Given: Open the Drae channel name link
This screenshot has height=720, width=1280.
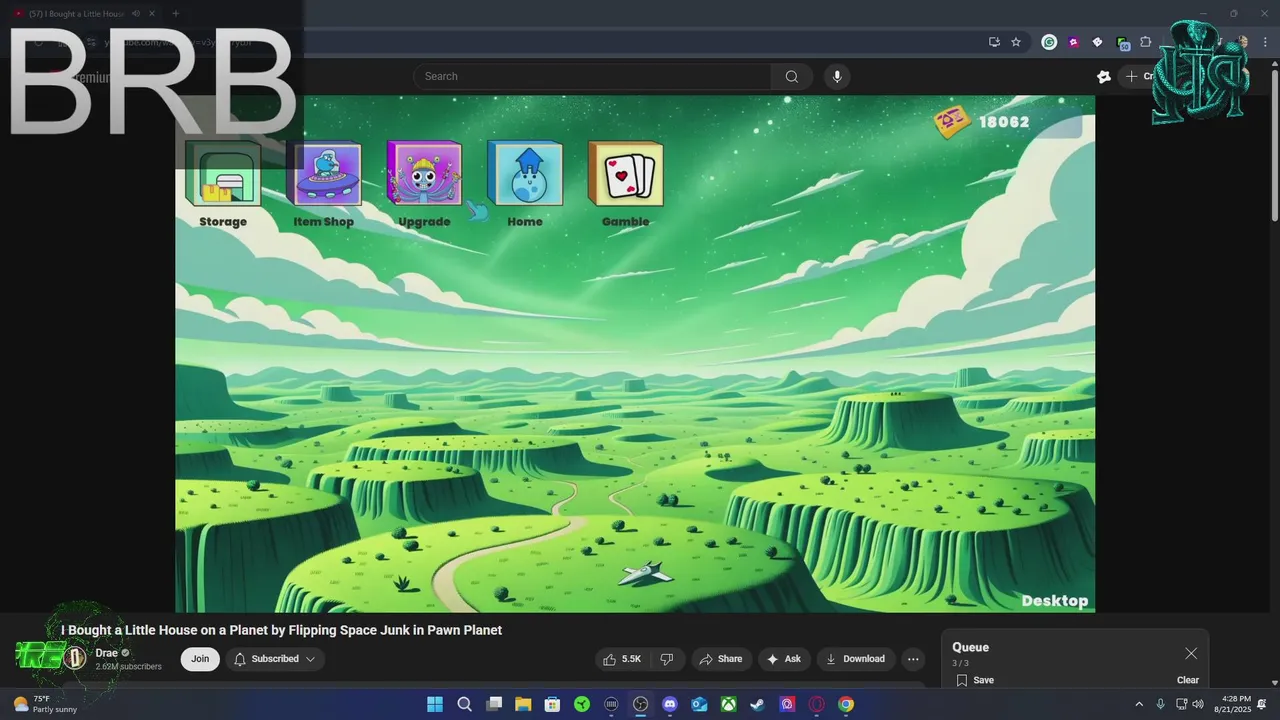Looking at the screenshot, I should [107, 653].
